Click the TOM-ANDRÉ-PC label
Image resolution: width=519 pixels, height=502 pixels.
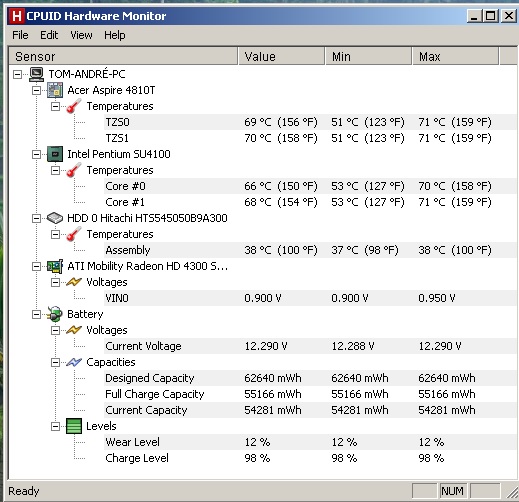pos(87,74)
